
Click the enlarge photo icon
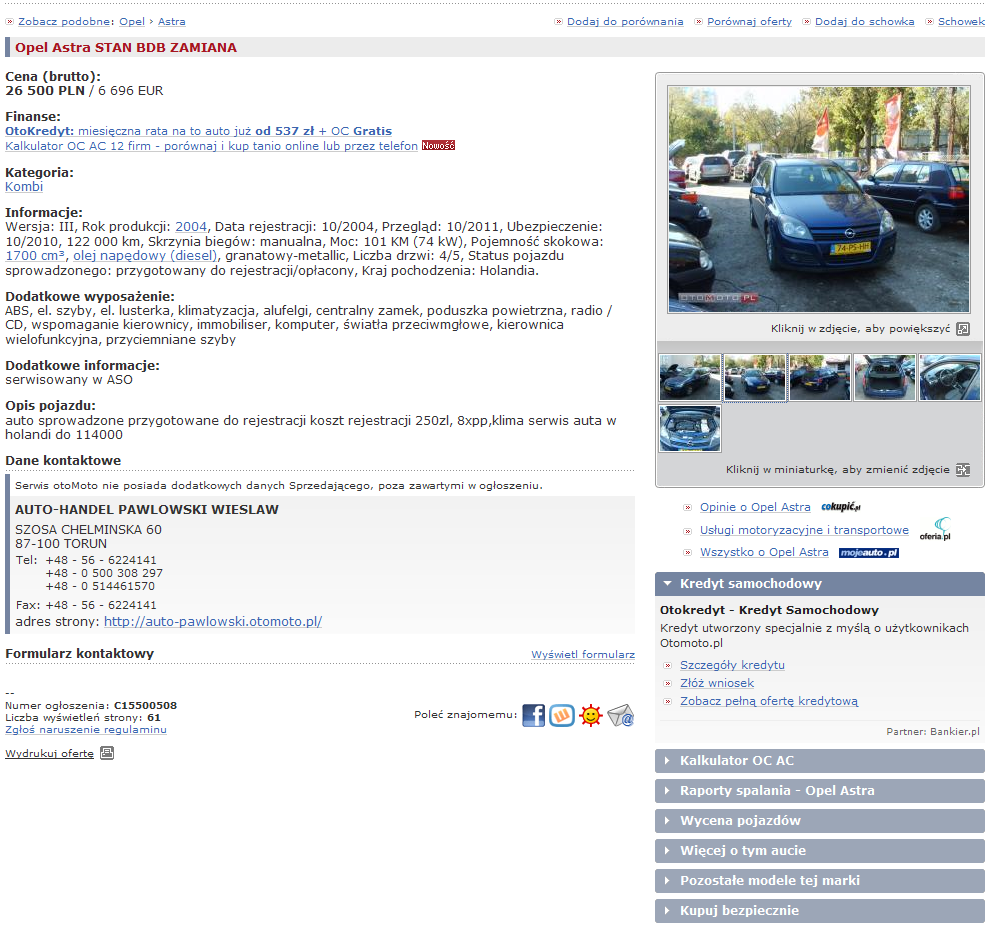pyautogui.click(x=963, y=329)
